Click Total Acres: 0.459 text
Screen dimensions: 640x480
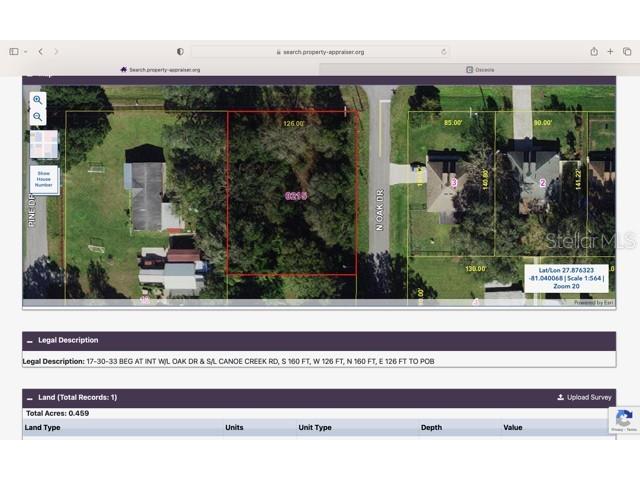click(58, 413)
